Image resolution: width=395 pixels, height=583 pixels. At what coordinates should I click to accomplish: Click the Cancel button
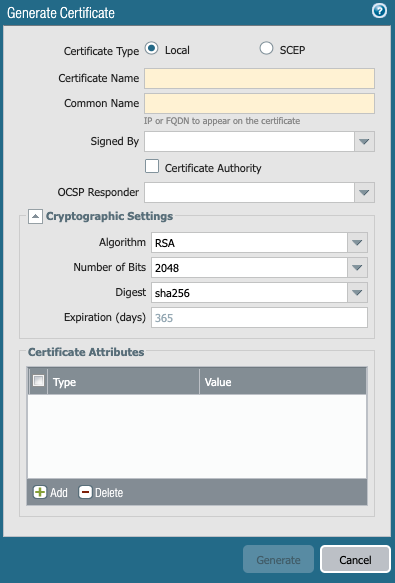(355, 559)
